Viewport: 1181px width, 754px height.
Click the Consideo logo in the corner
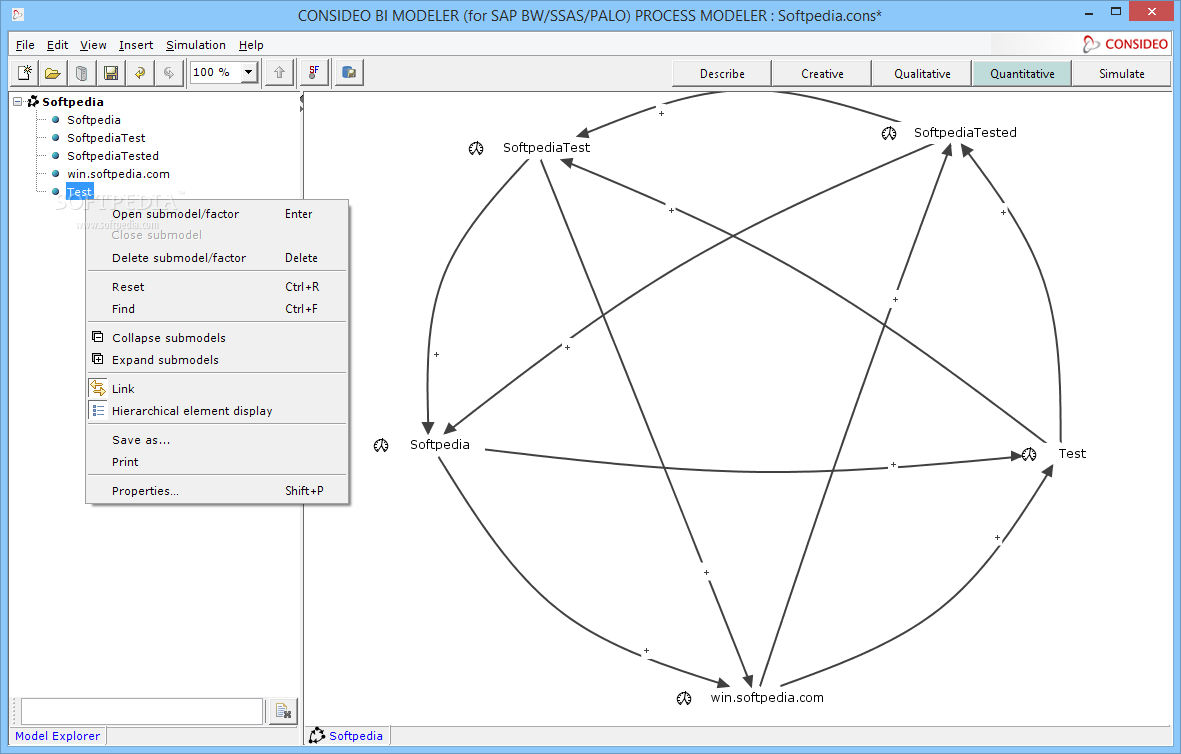click(x=1125, y=44)
